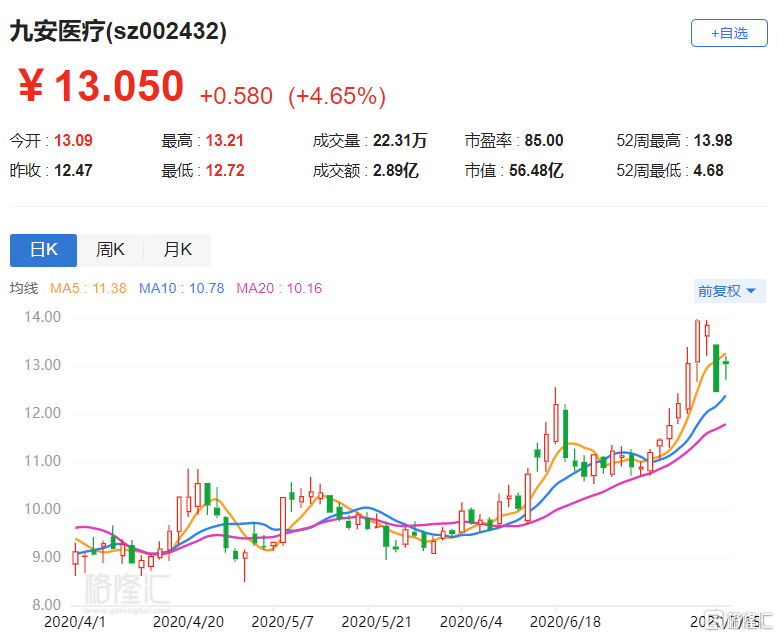The width and height of the screenshot is (779, 637).
Task: Click the 8.00 y-axis label
Action: (47, 605)
